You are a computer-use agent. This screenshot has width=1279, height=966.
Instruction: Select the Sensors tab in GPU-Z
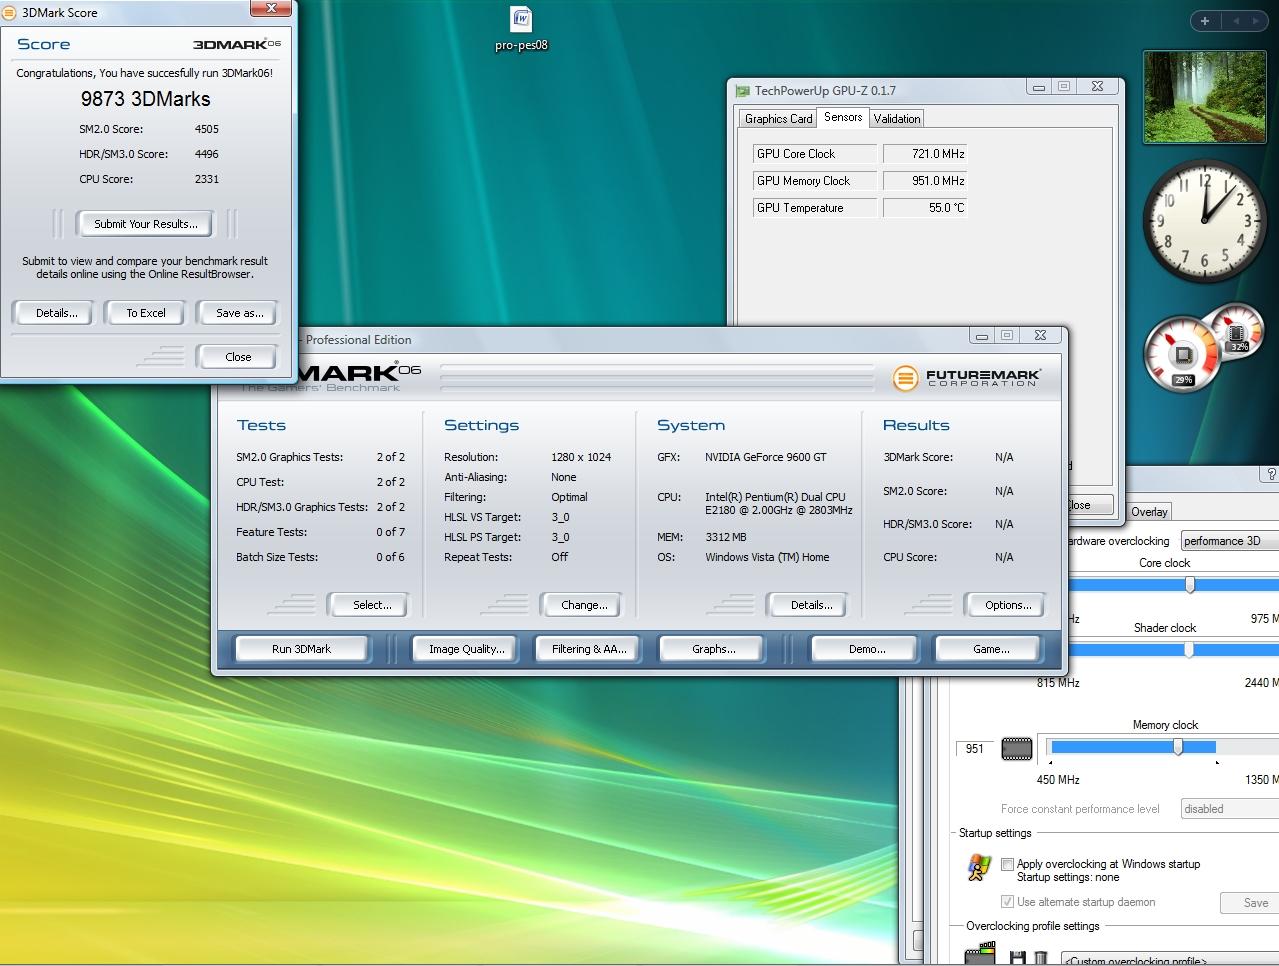pos(843,118)
